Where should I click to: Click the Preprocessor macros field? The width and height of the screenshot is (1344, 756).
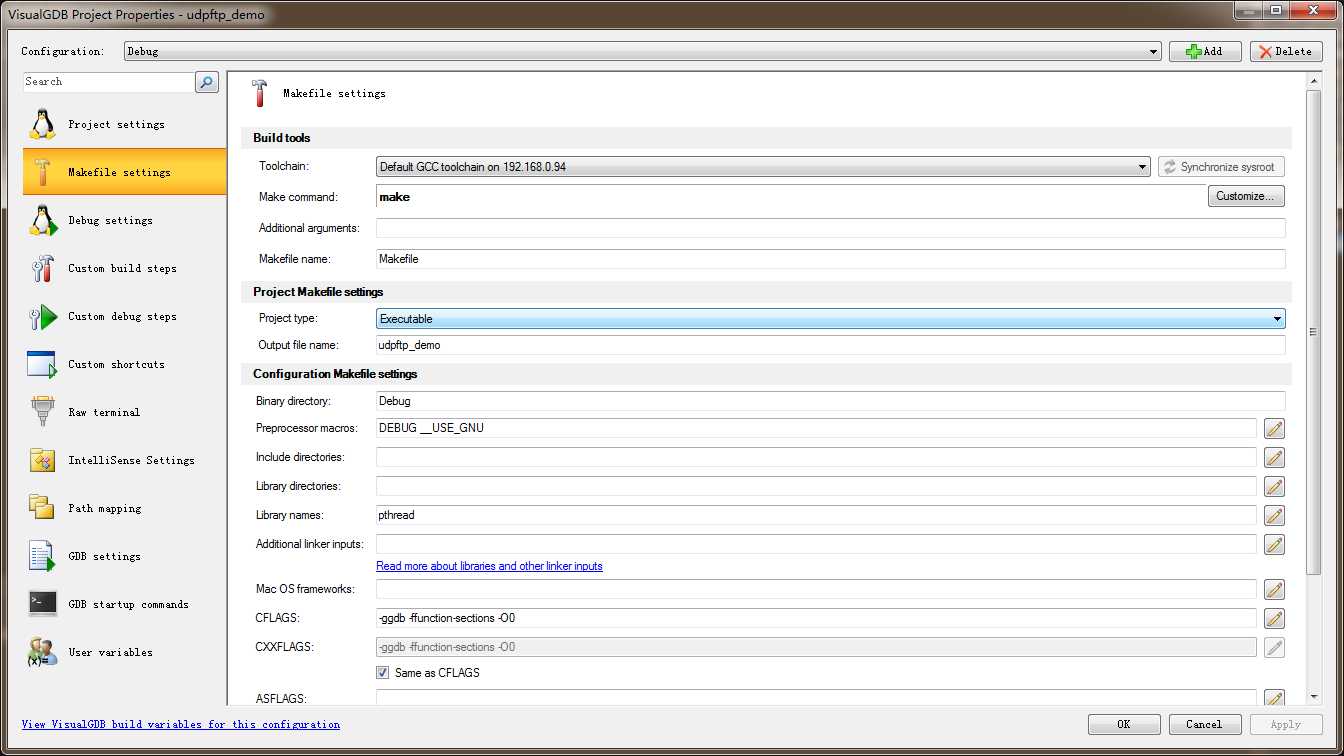(816, 428)
